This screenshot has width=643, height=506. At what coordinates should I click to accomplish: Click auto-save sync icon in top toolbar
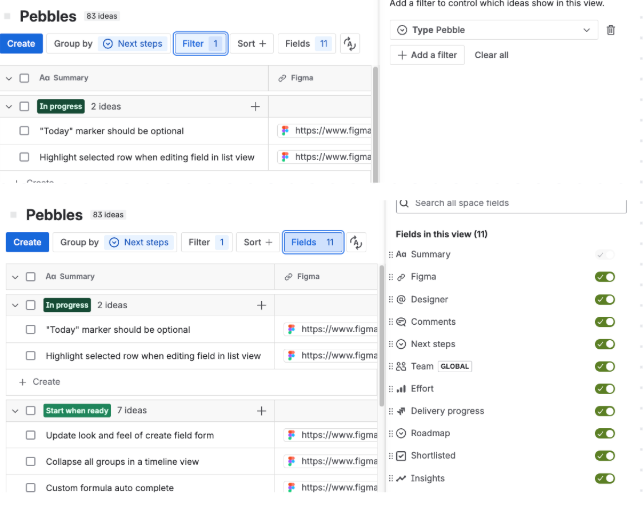[x=350, y=43]
